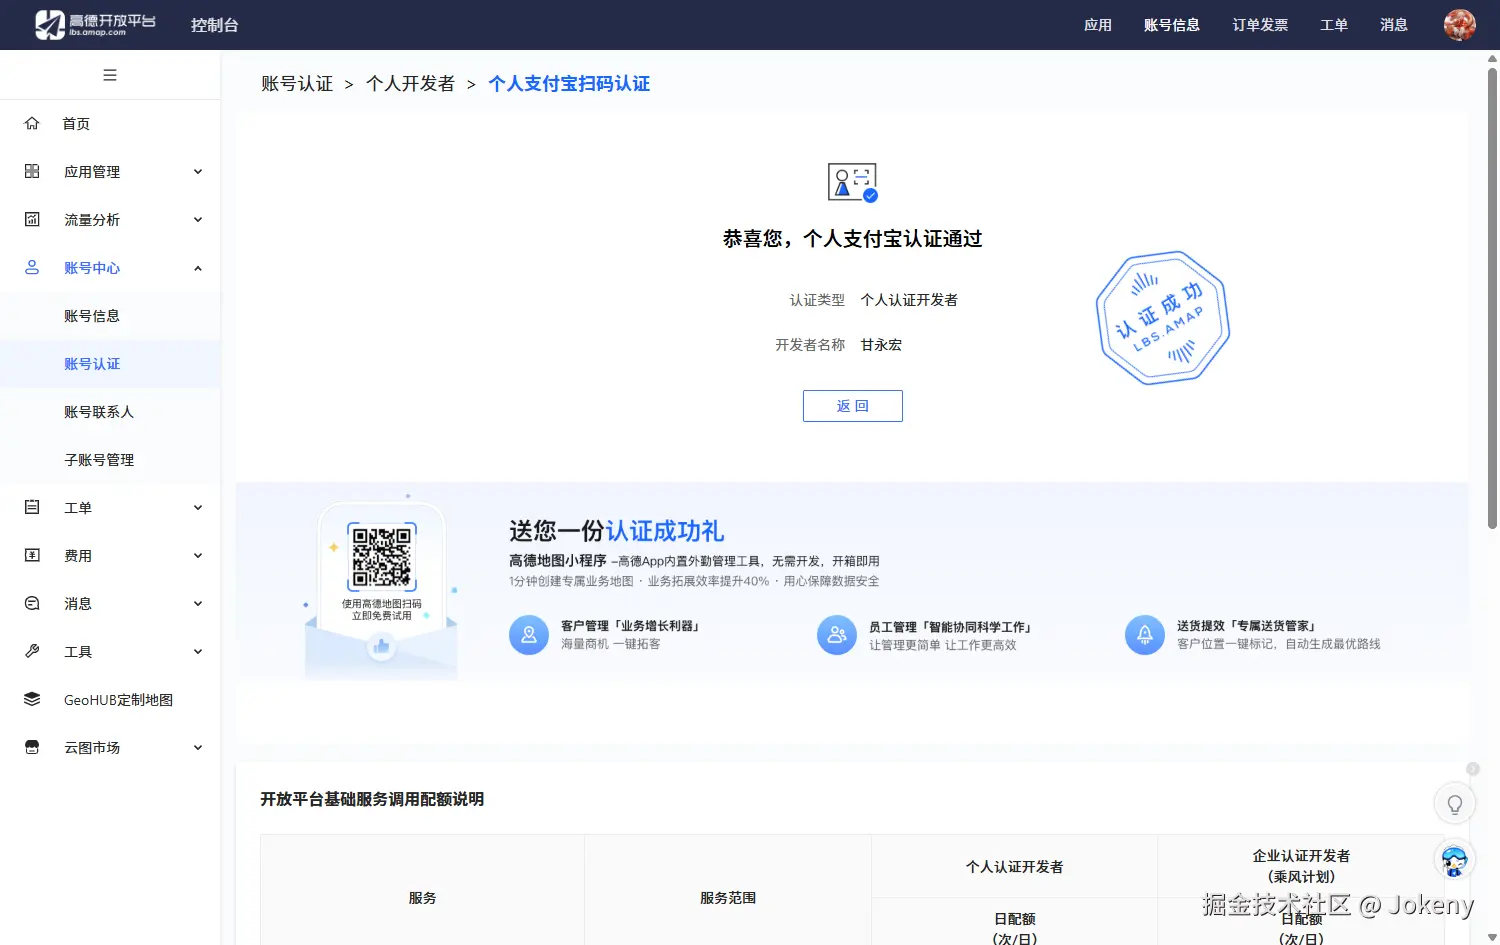Toggle the sidebar hamburger menu
Image resolution: width=1500 pixels, height=945 pixels.
[x=110, y=75]
